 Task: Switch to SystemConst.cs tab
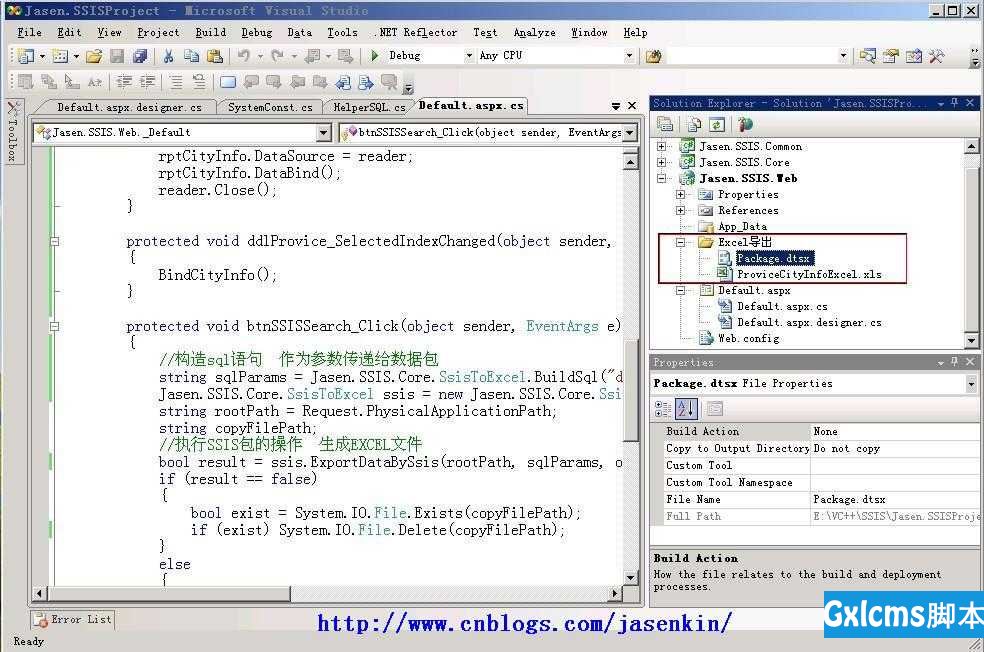click(270, 107)
